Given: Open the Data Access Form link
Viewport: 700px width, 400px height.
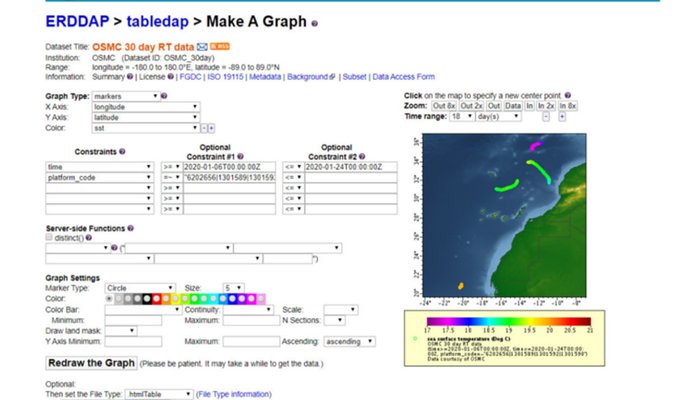Looking at the screenshot, I should point(403,76).
